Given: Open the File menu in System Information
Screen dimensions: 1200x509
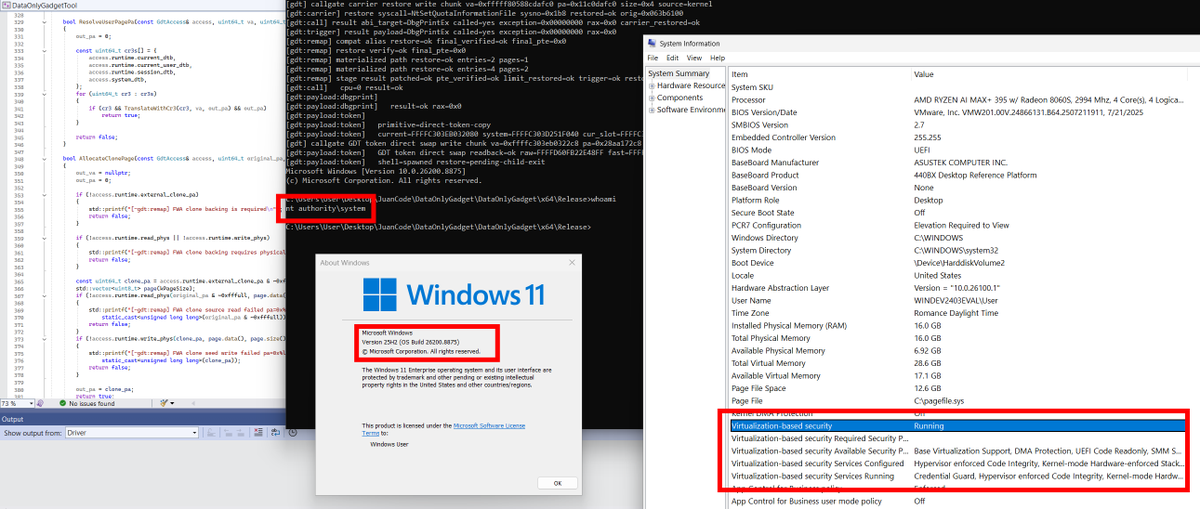Looking at the screenshot, I should point(653,58).
